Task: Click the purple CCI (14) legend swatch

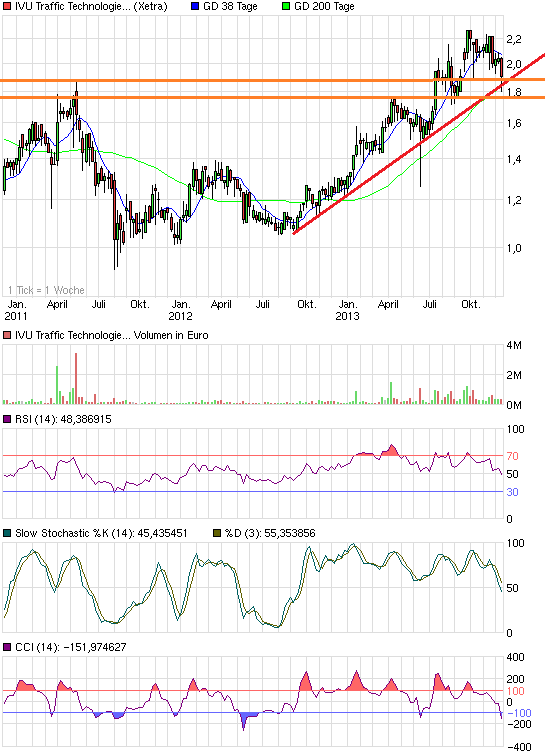Action: [x=7, y=647]
